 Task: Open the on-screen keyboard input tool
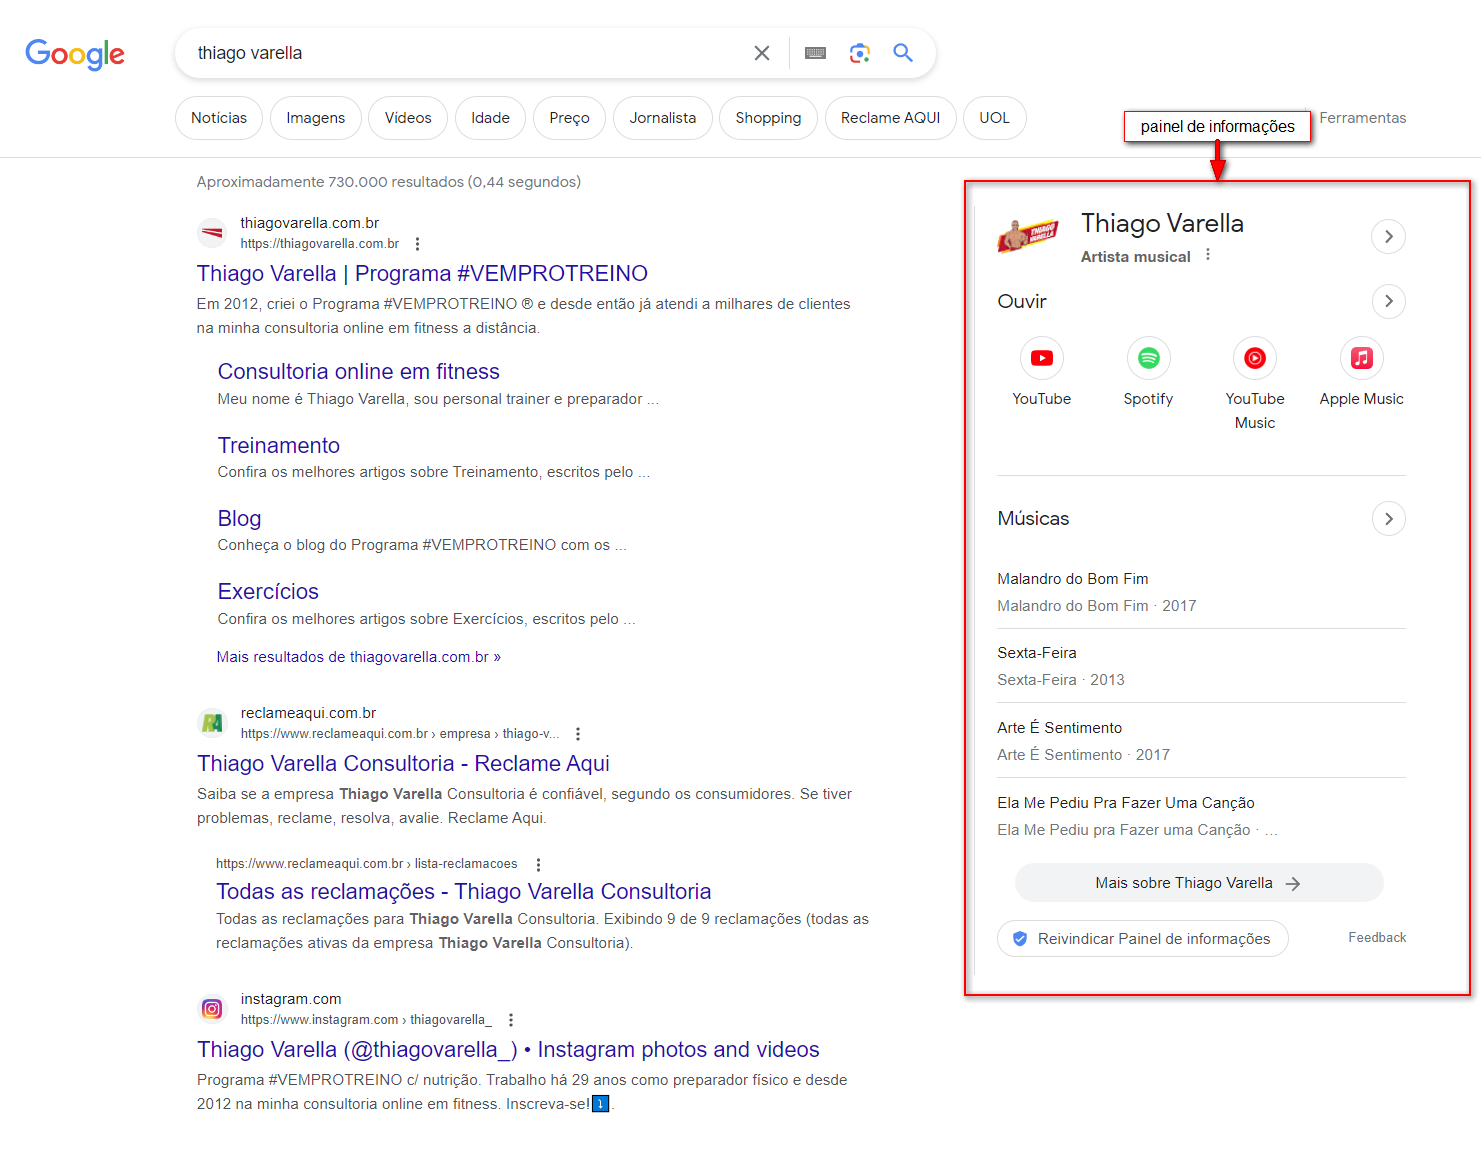[x=816, y=53]
